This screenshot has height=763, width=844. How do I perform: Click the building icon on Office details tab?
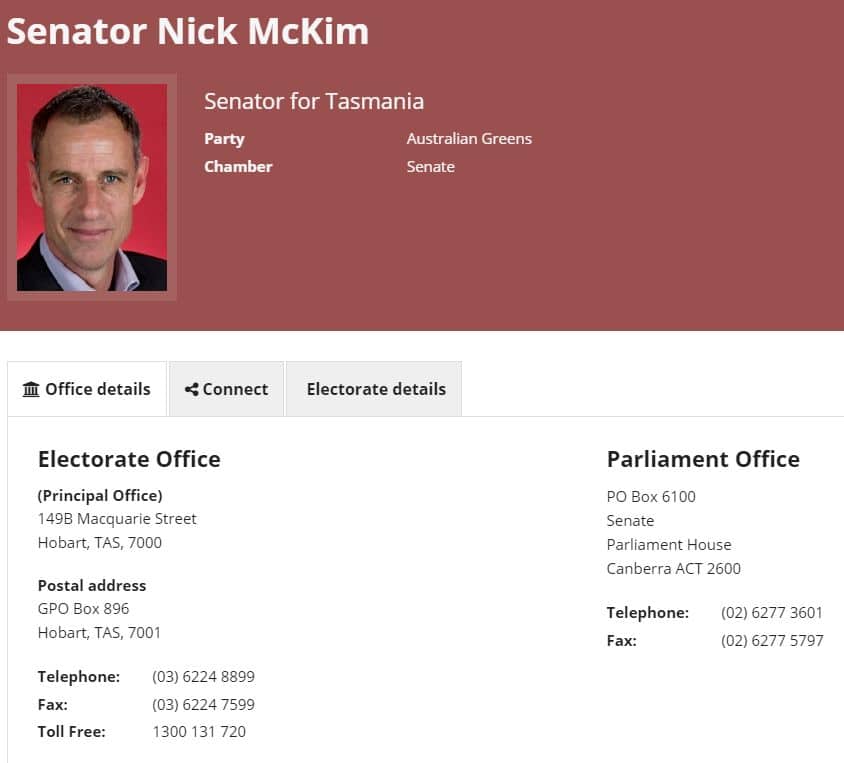pyautogui.click(x=31, y=389)
